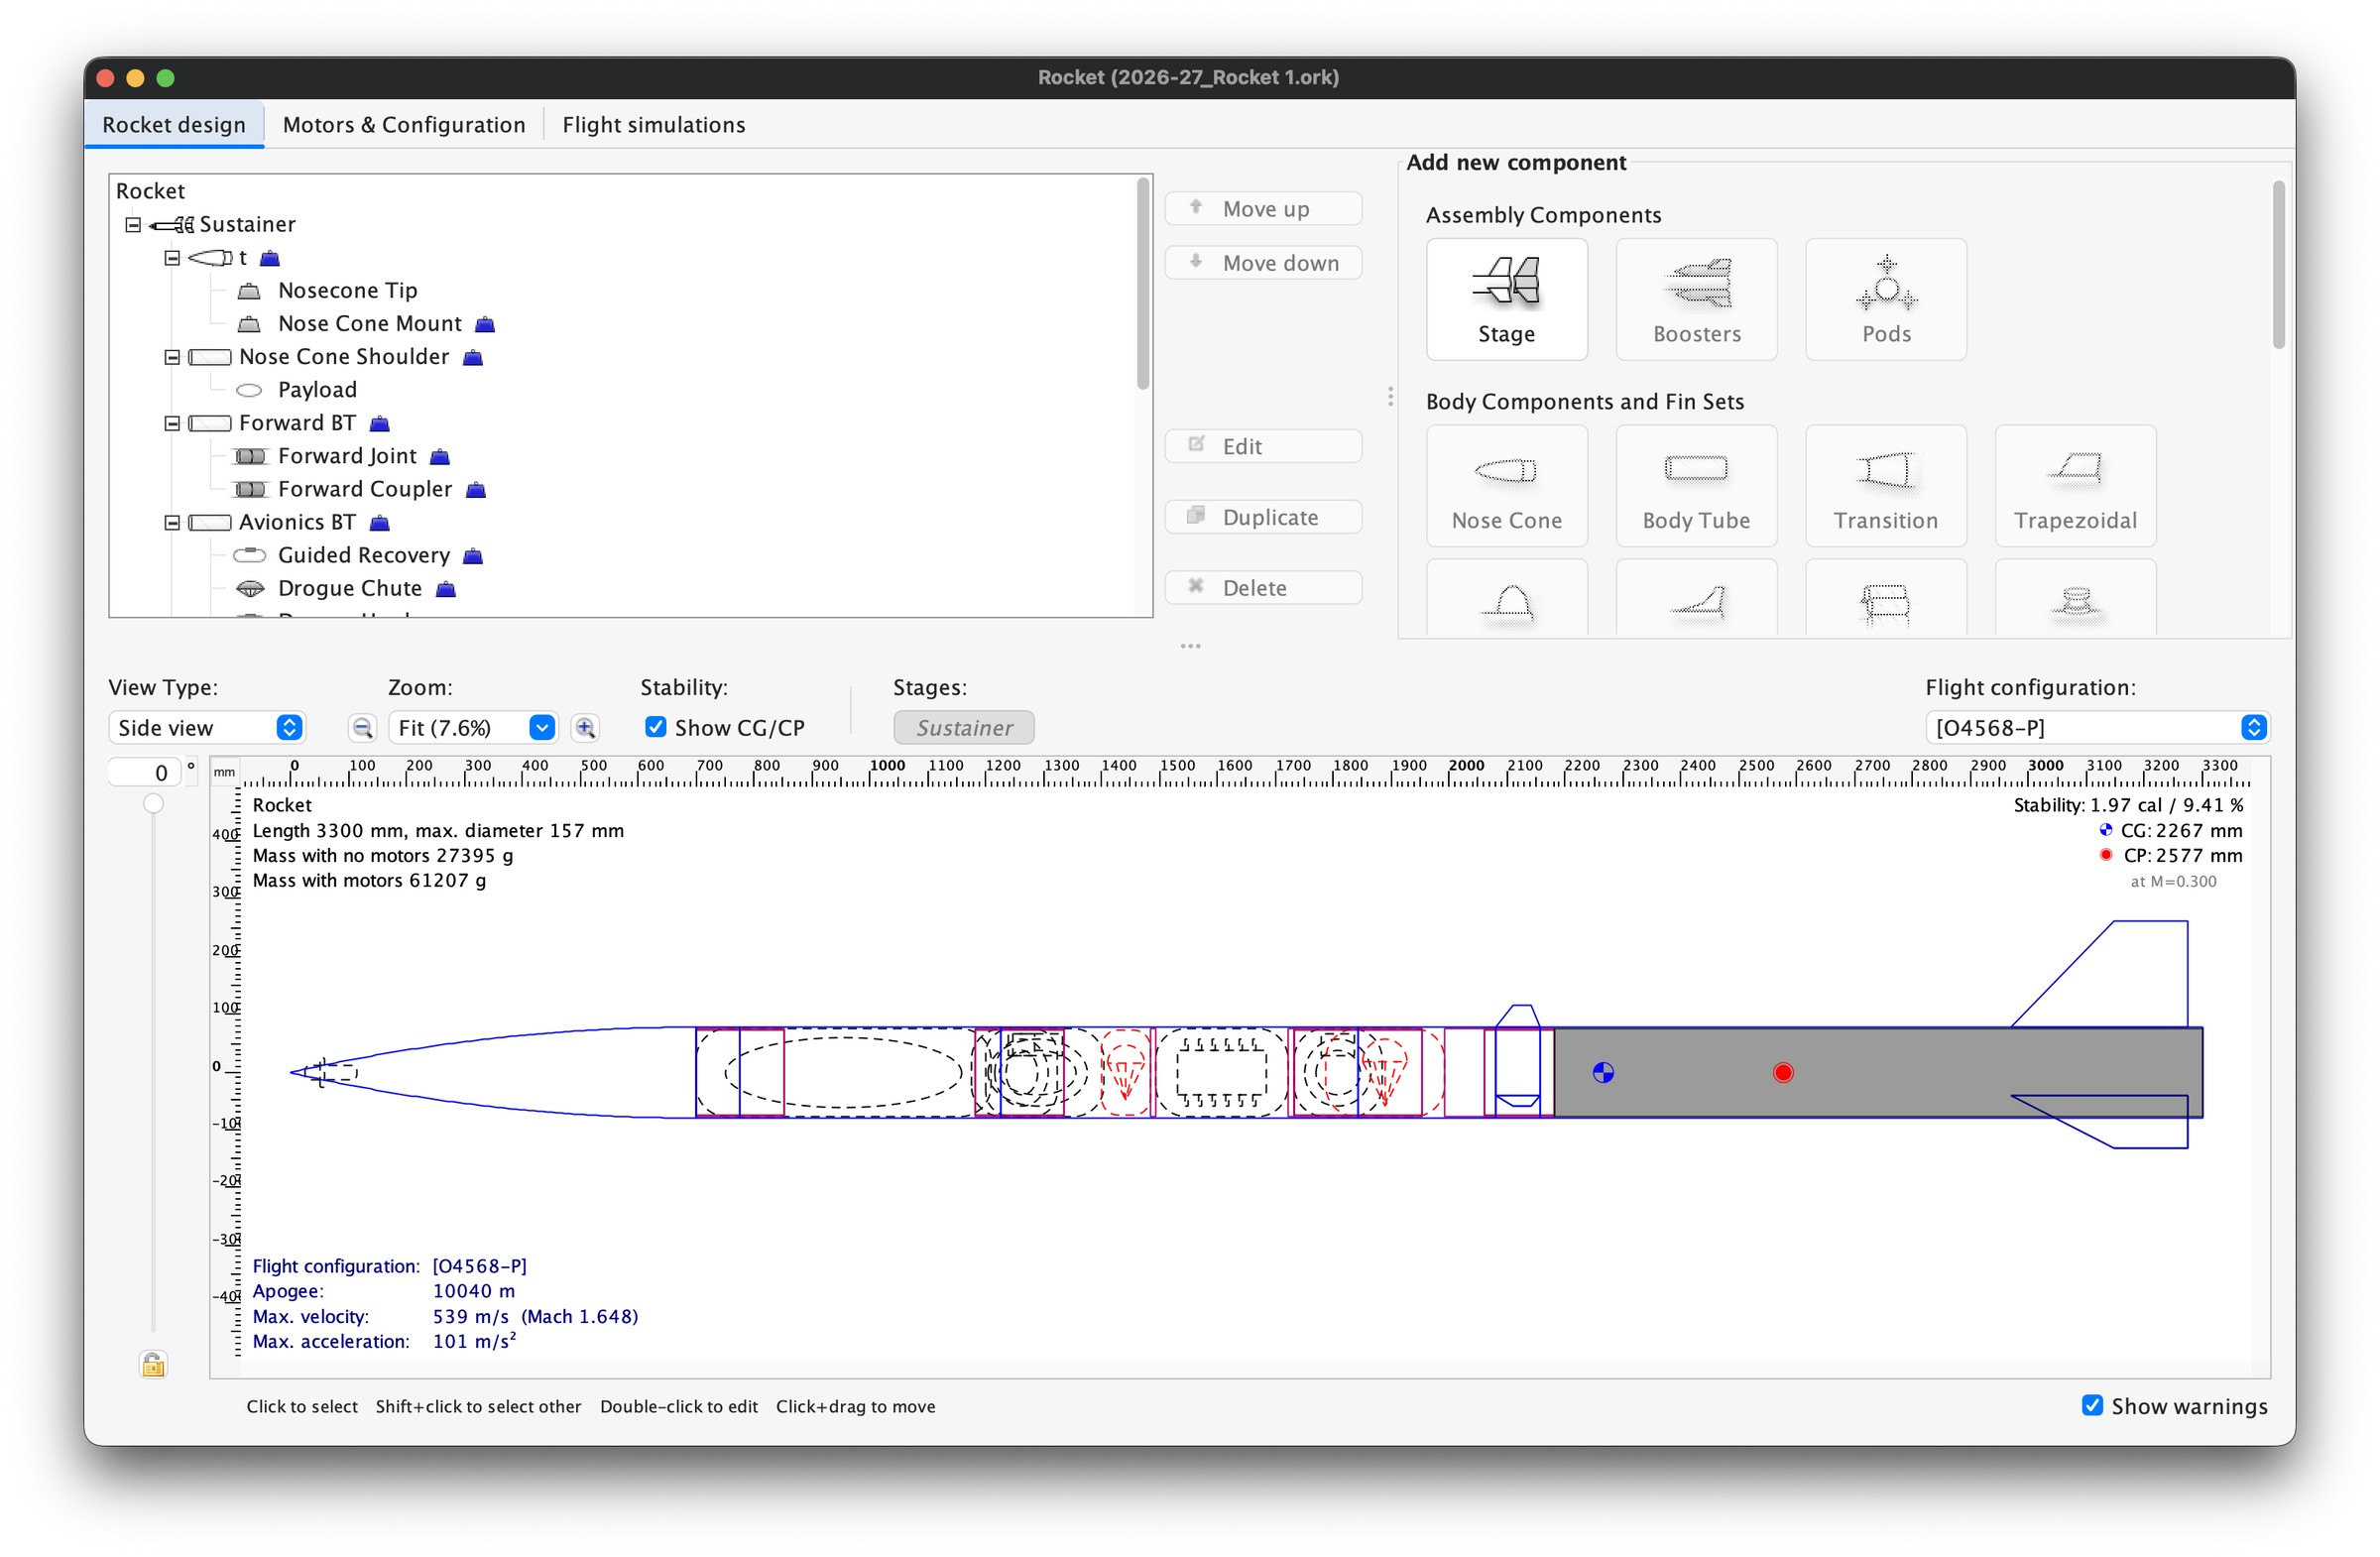Click the Move down button
The width and height of the screenshot is (2380, 1557).
click(x=1263, y=263)
